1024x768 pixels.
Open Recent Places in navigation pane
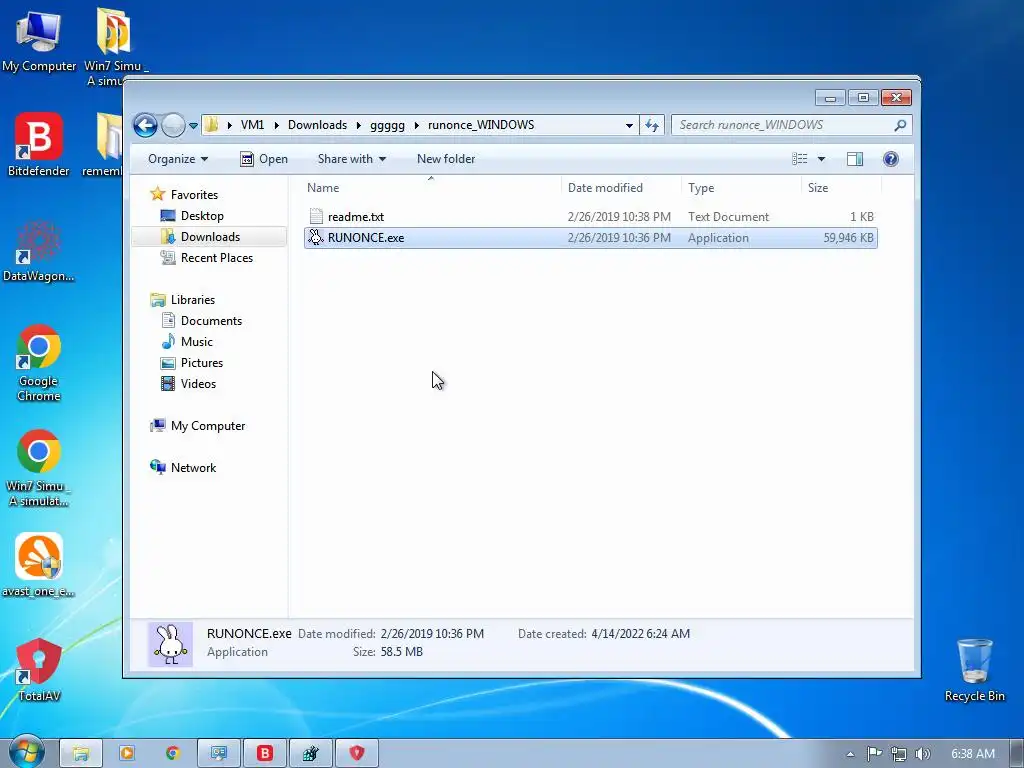tap(217, 257)
